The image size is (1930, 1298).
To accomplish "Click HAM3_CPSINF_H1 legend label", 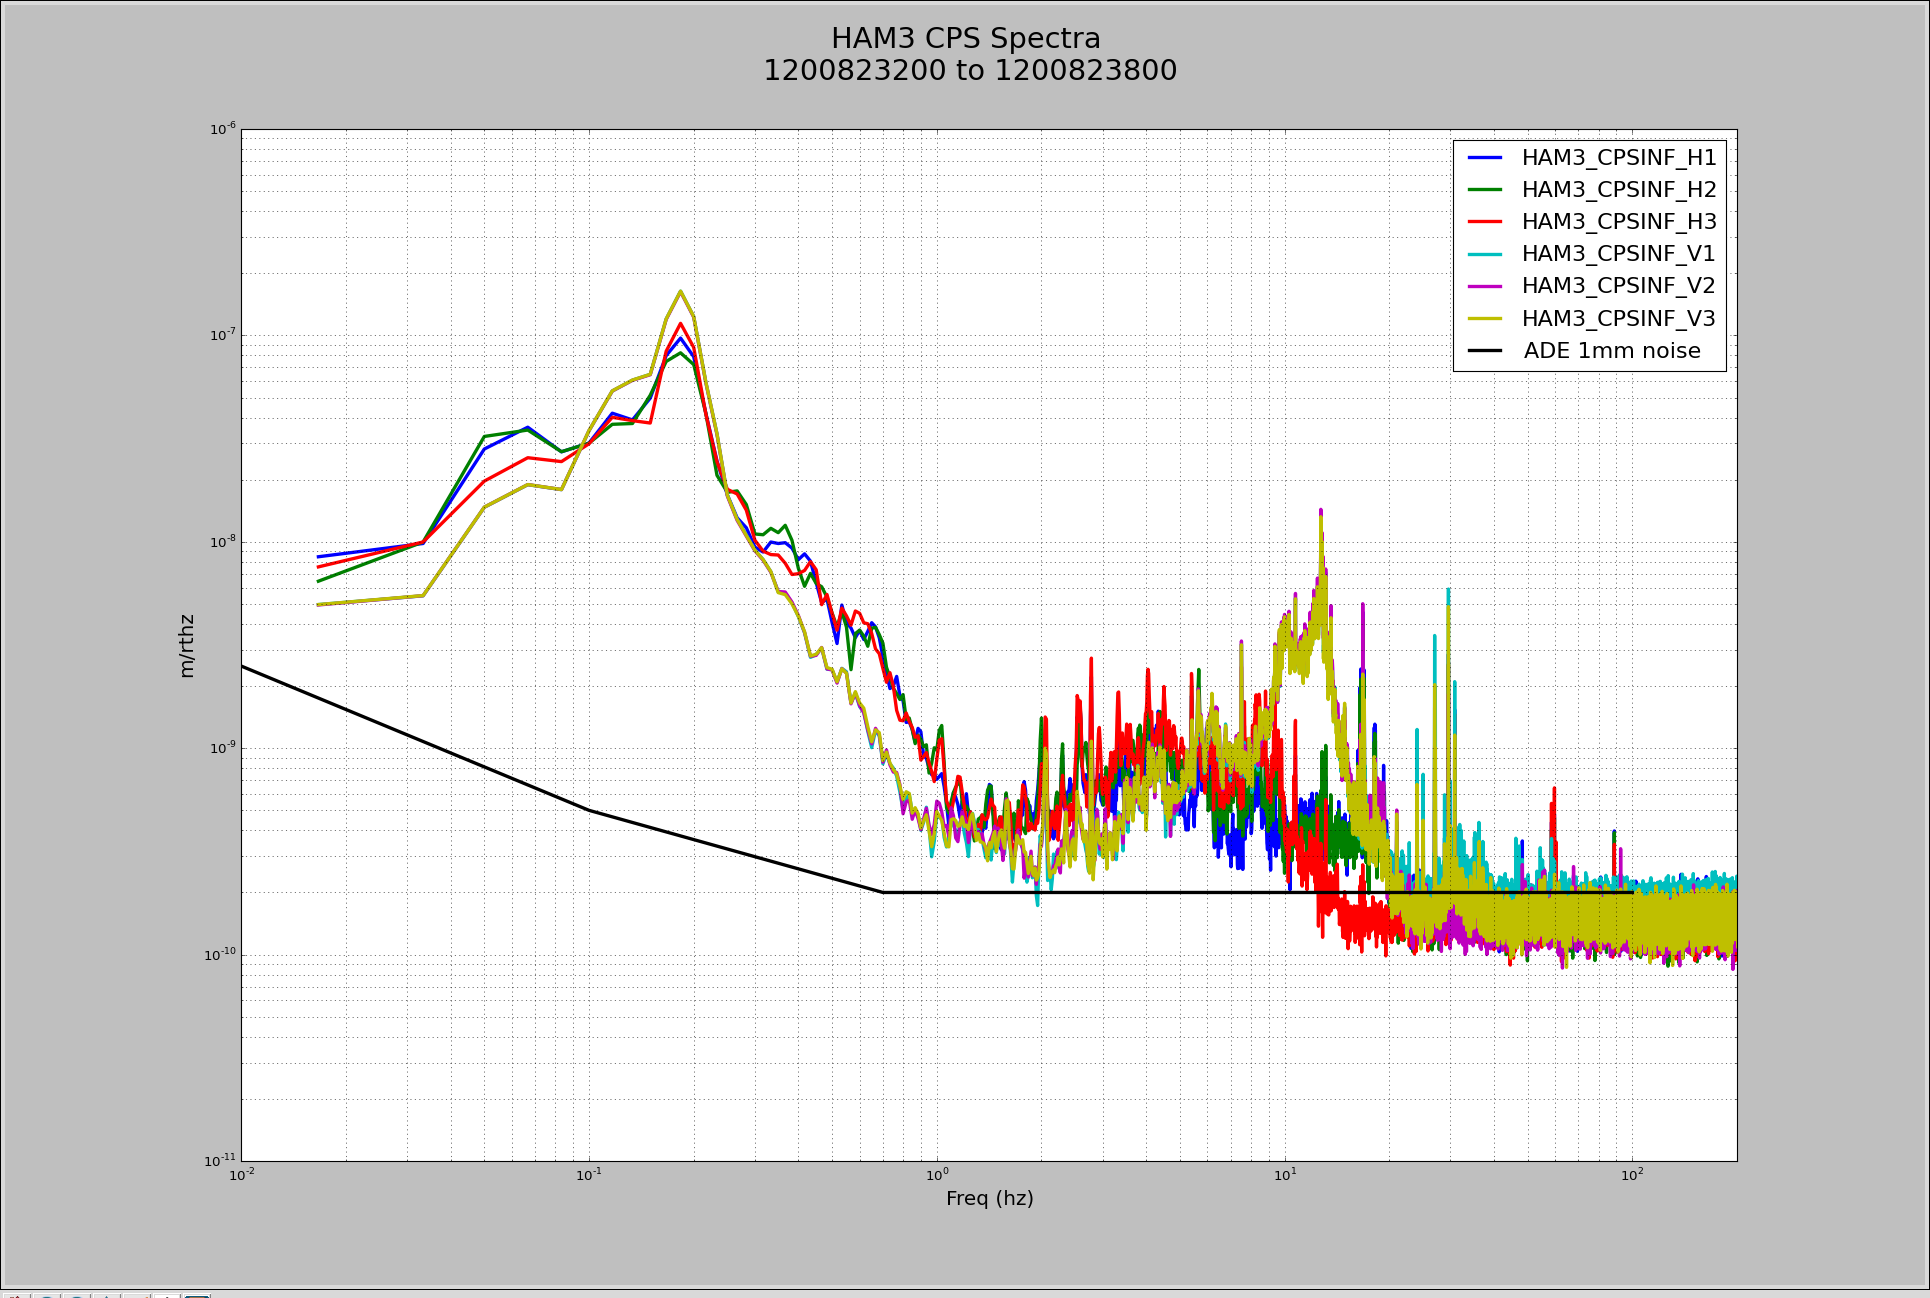I will click(x=1618, y=158).
